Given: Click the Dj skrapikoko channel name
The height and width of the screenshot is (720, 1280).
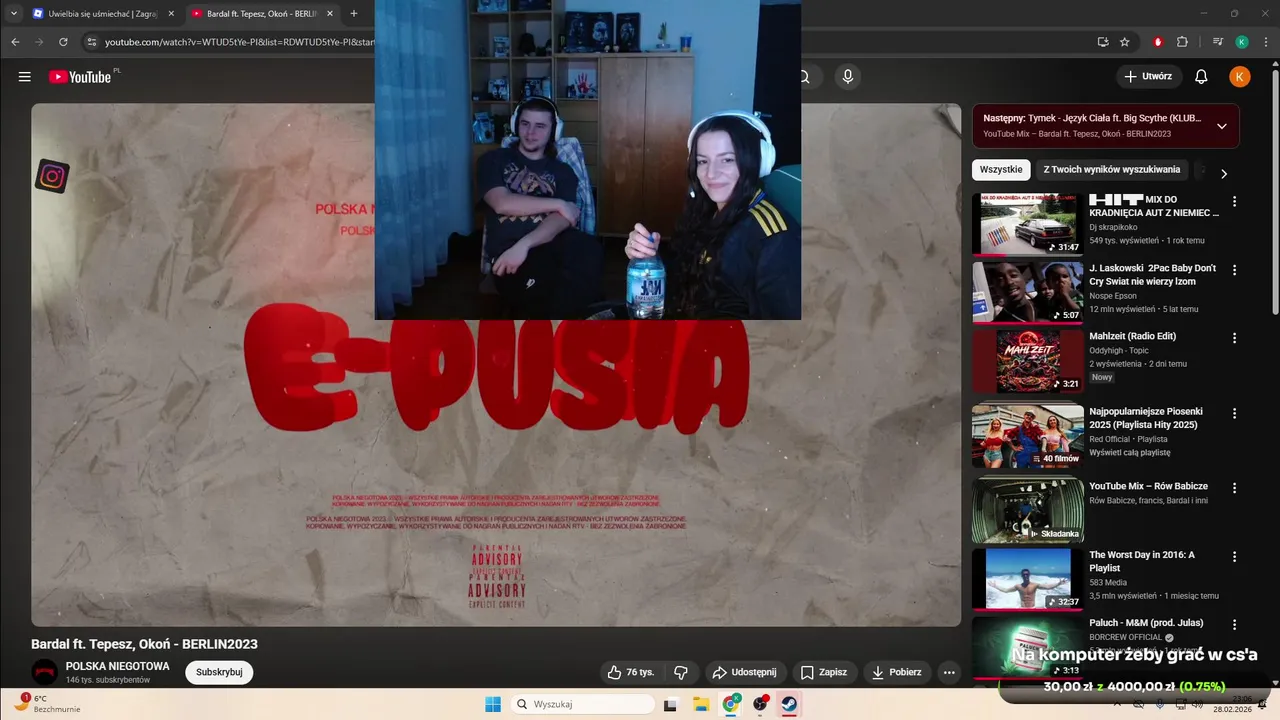Looking at the screenshot, I should [x=1113, y=227].
